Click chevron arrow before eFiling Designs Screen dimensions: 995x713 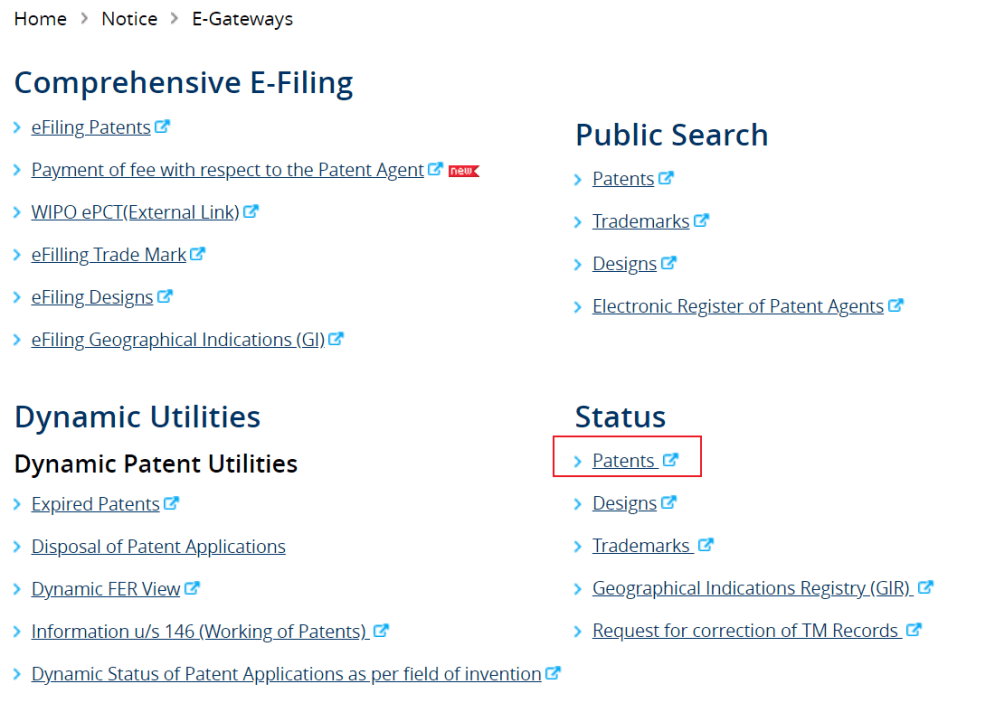click(17, 298)
